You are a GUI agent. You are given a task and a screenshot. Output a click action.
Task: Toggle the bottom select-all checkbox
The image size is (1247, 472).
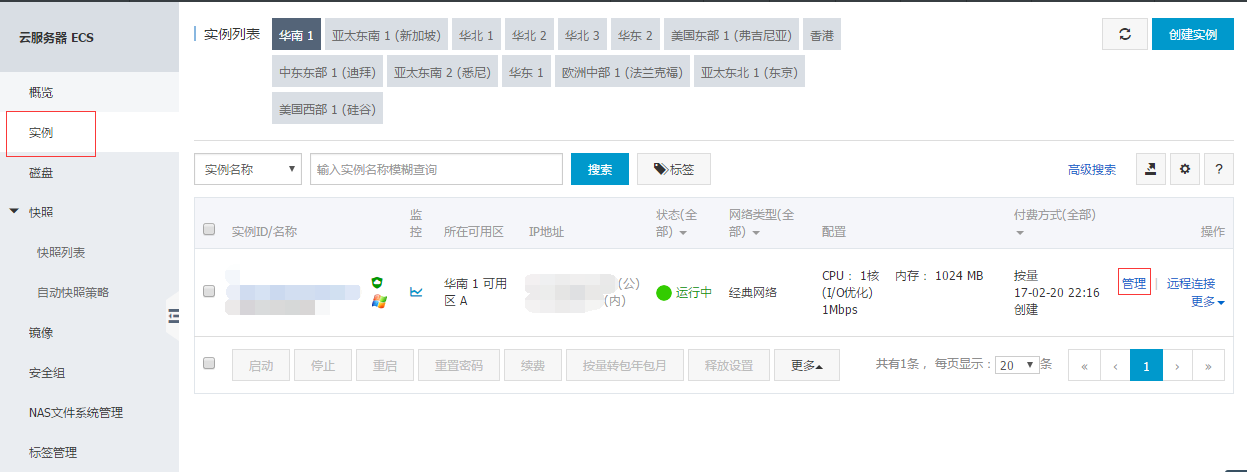pyautogui.click(x=209, y=363)
